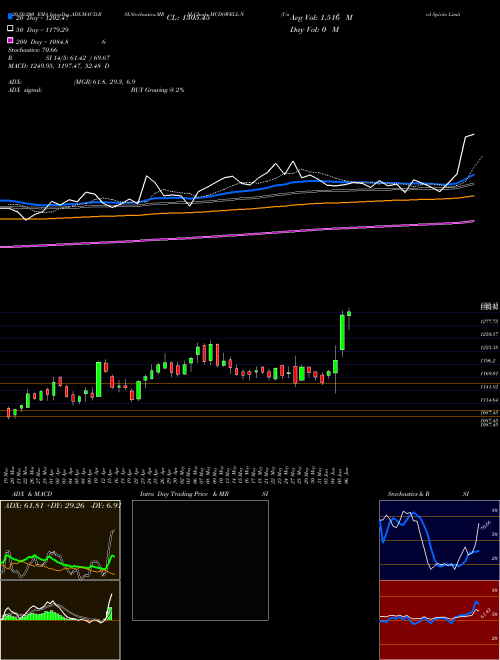Viewport: 500px width, 660px height.
Task: Click the 1169.01 price axis label
Action: point(489,373)
